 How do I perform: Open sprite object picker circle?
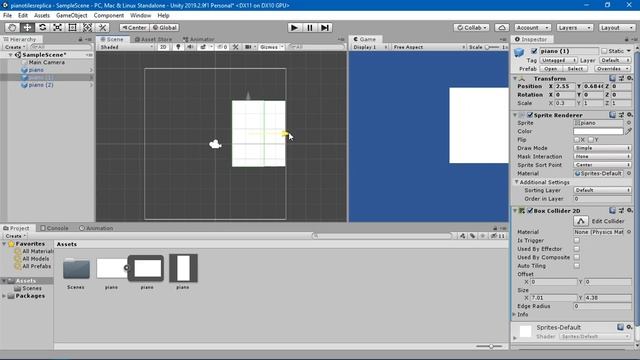pos(629,123)
